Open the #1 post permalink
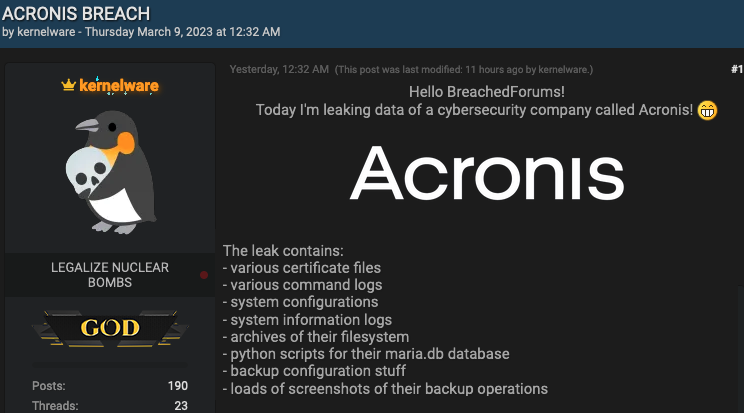The image size is (744, 413). pos(736,69)
